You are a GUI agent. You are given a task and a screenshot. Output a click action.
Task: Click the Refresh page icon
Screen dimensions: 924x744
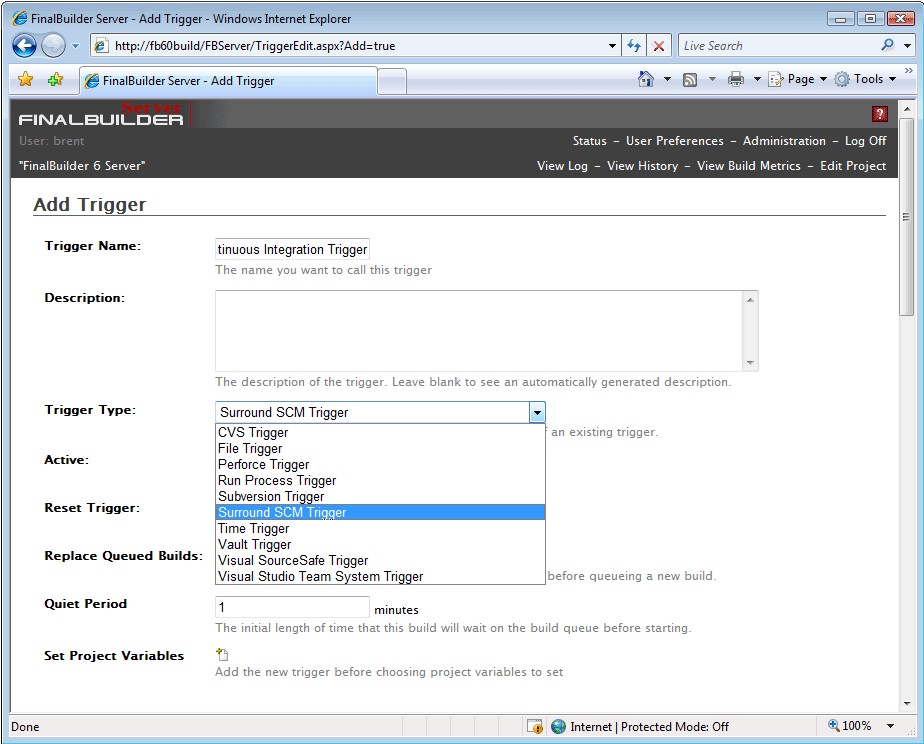634,46
